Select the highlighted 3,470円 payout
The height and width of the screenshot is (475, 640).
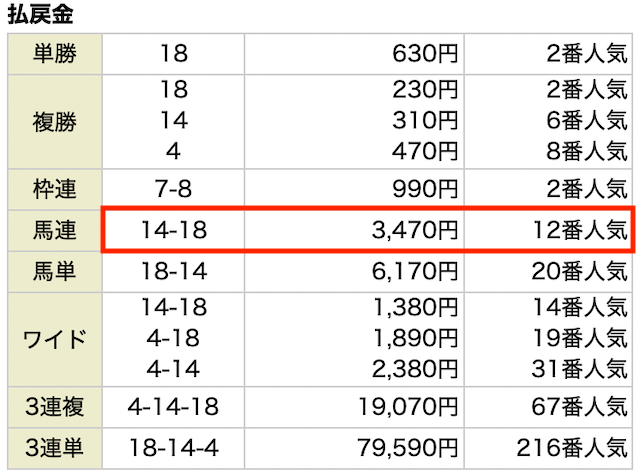coord(415,231)
